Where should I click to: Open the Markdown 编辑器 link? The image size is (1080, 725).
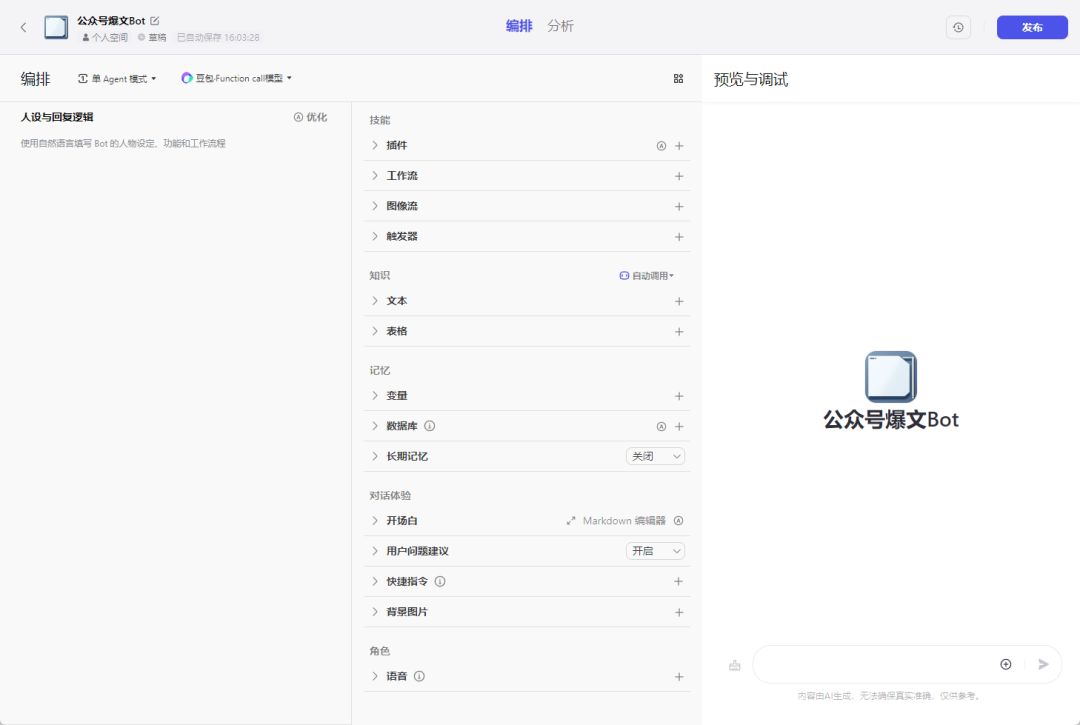pyautogui.click(x=616, y=521)
